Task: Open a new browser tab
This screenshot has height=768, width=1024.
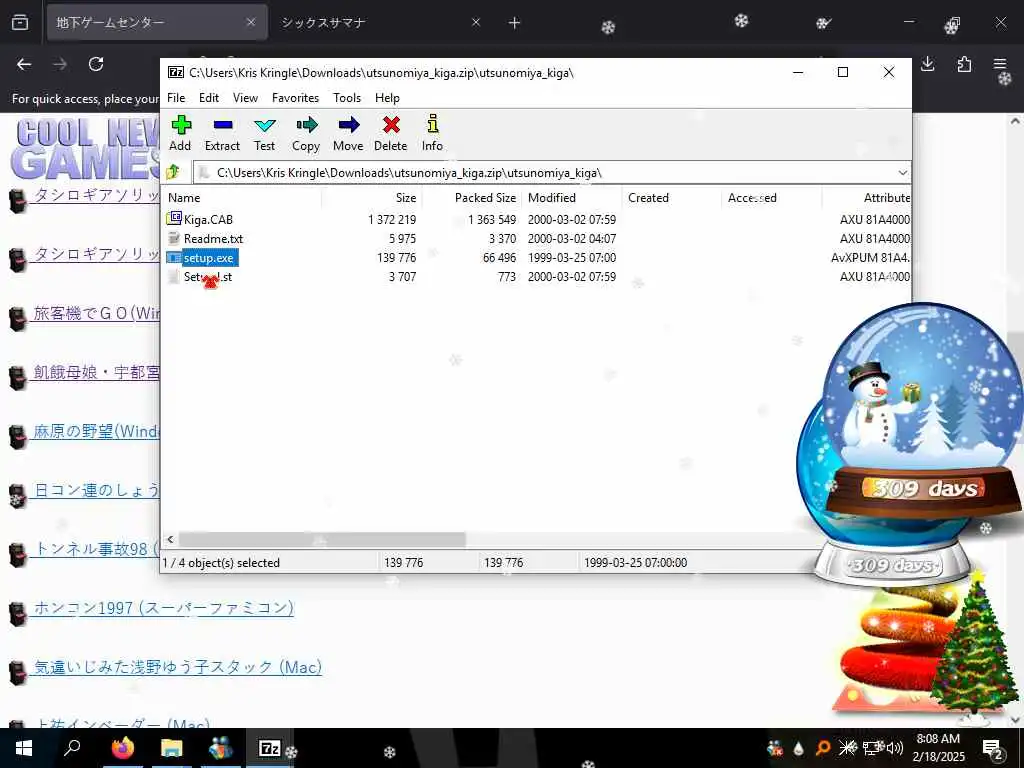Action: coord(515,23)
